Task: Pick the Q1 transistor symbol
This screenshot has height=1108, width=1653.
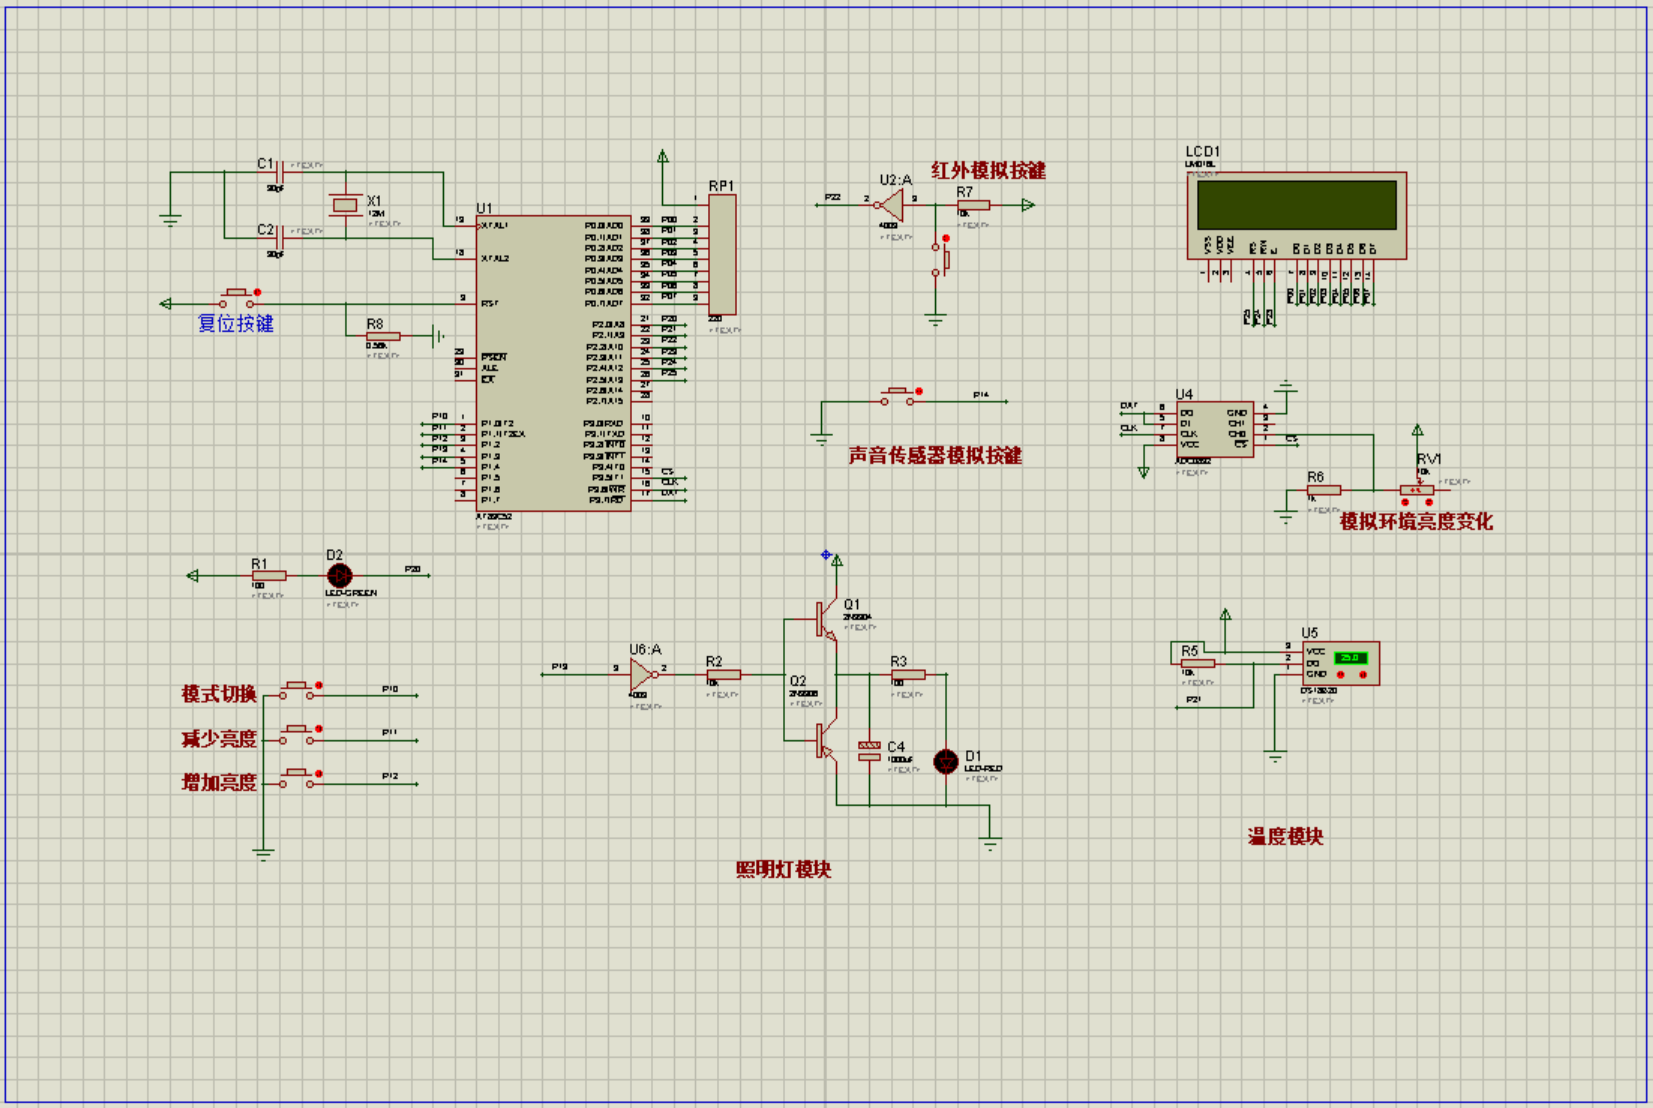Action: tap(824, 620)
